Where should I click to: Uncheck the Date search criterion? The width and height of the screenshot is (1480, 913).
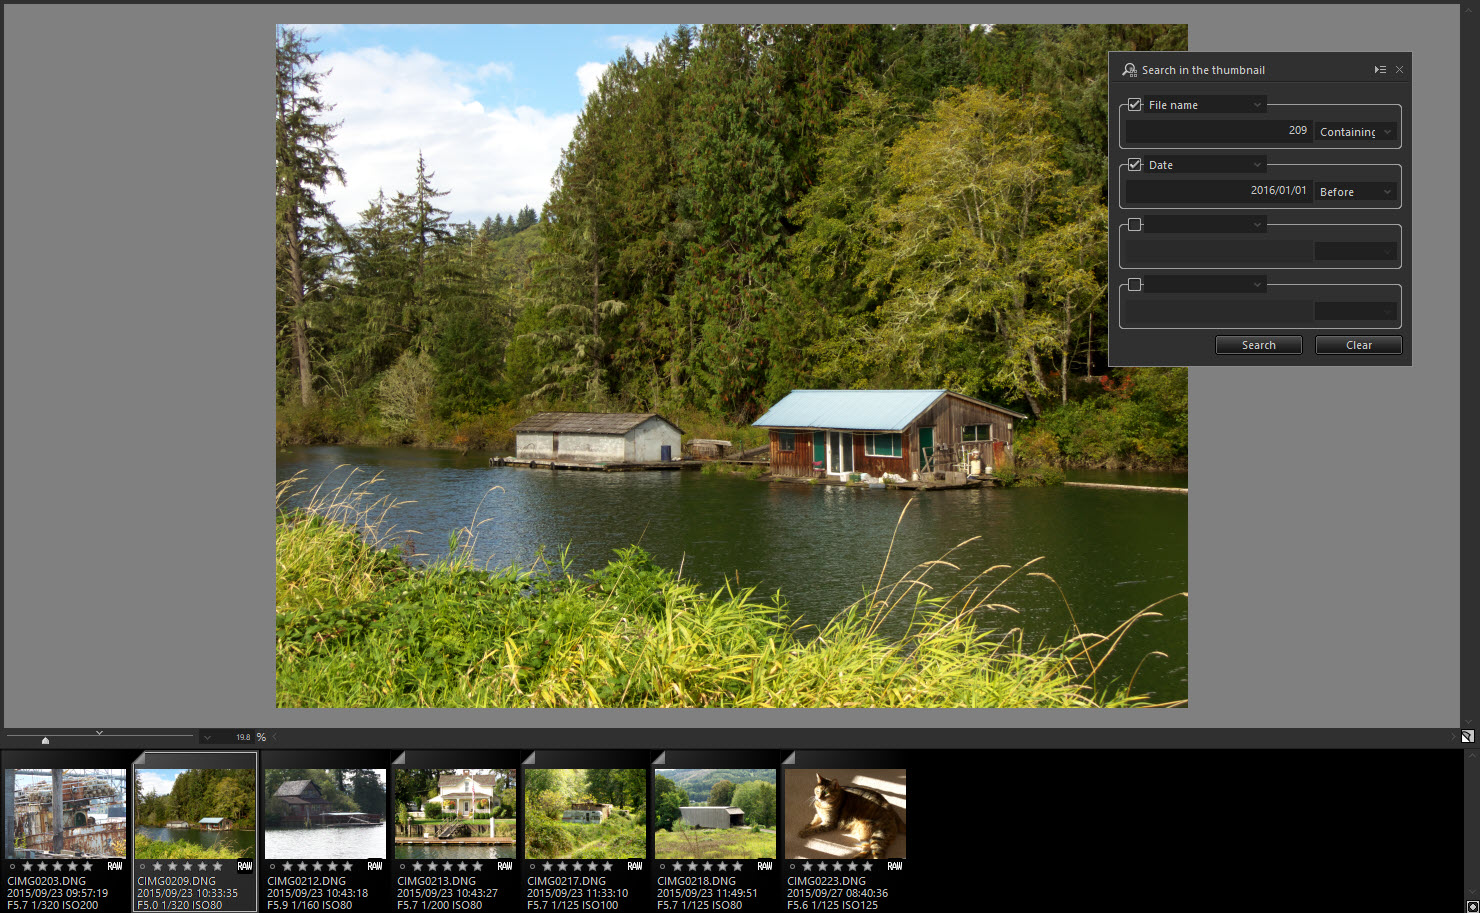point(1135,165)
